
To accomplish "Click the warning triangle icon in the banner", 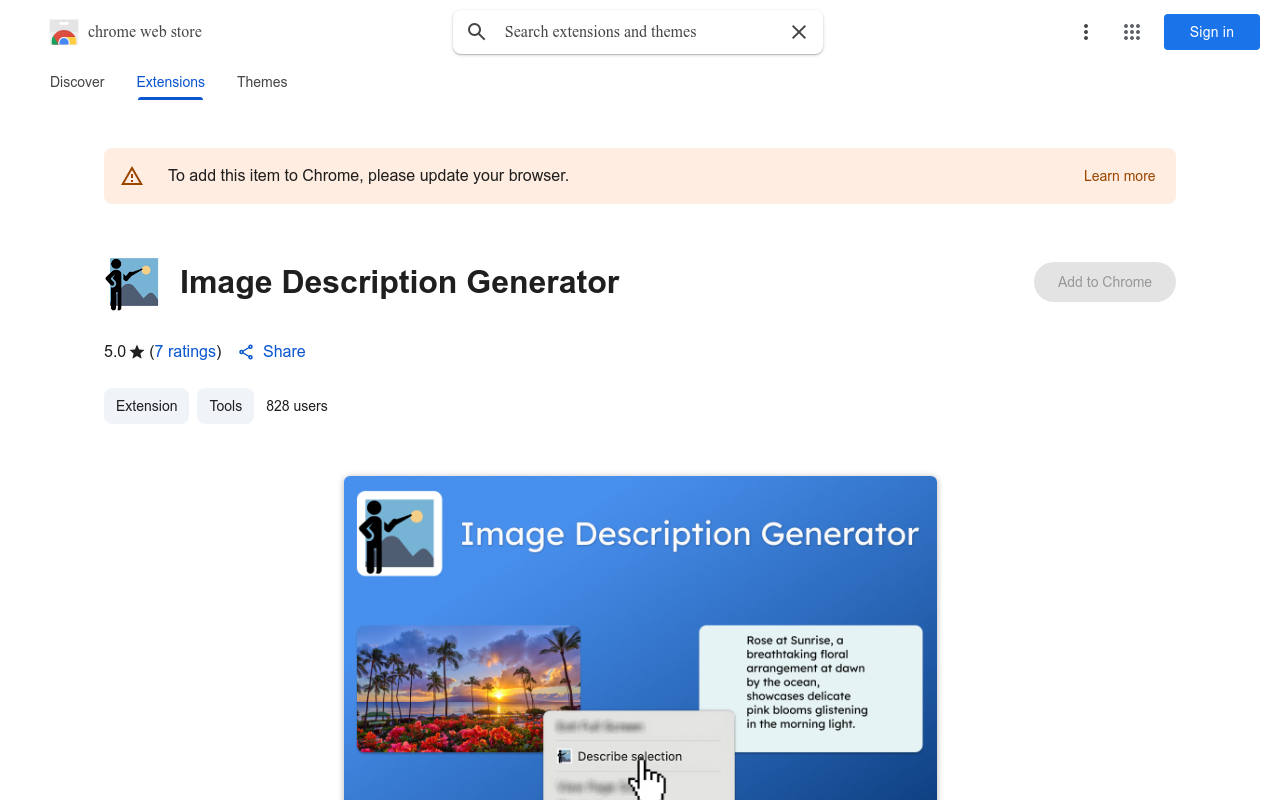I will point(132,176).
